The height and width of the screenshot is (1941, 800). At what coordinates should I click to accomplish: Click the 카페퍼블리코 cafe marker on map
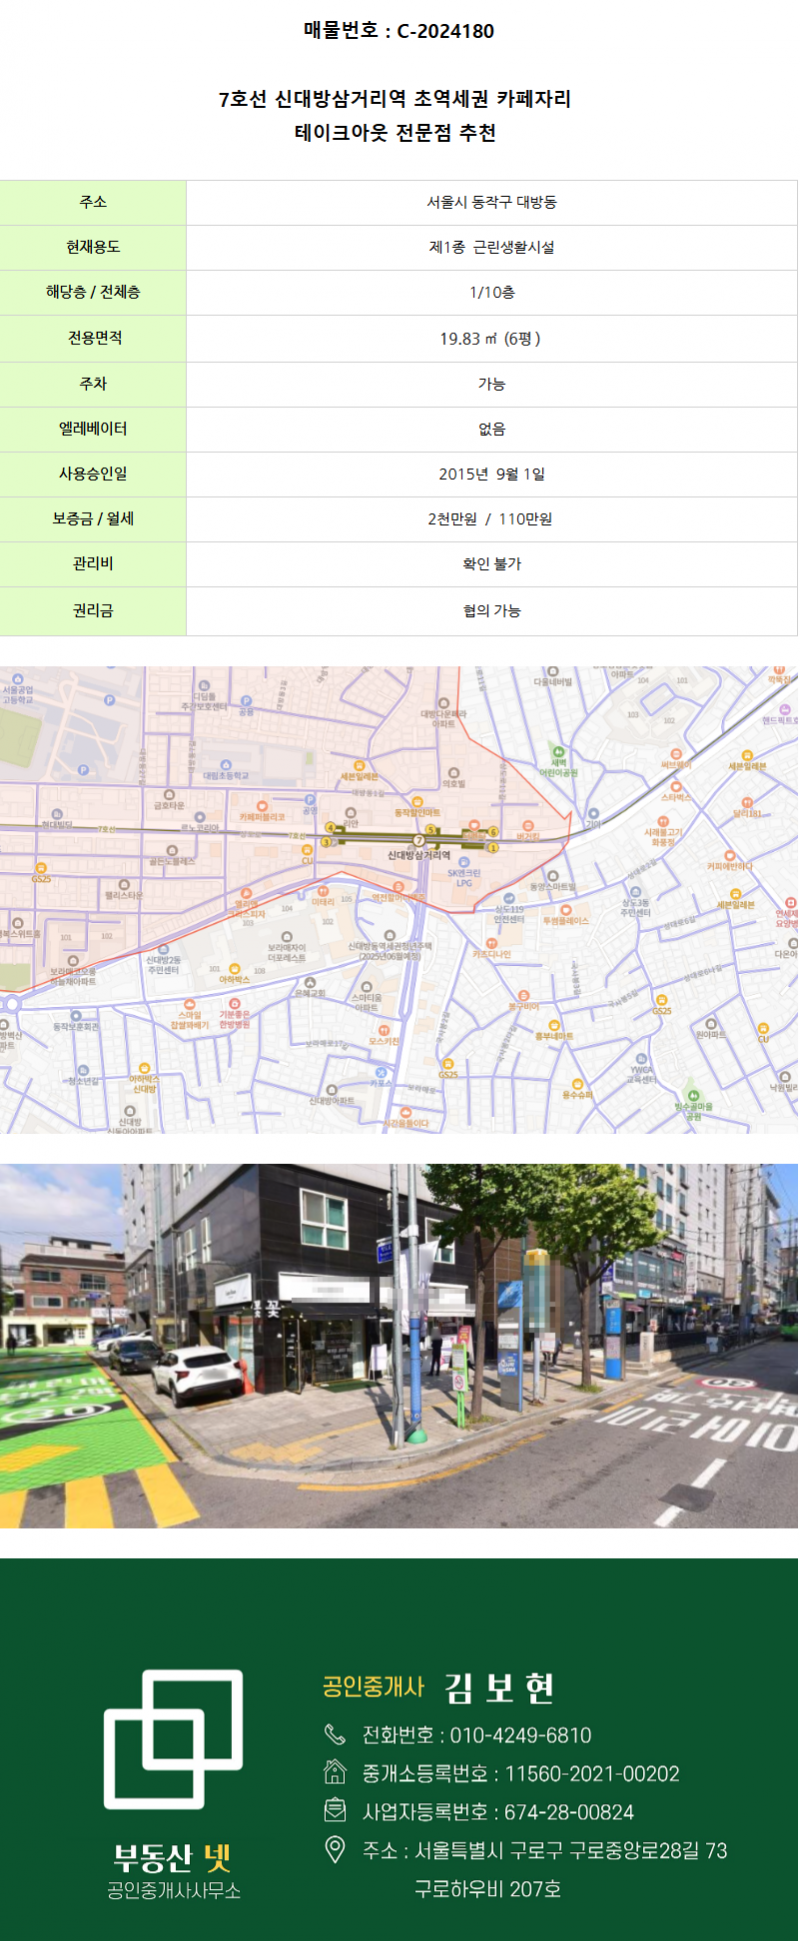click(x=262, y=806)
